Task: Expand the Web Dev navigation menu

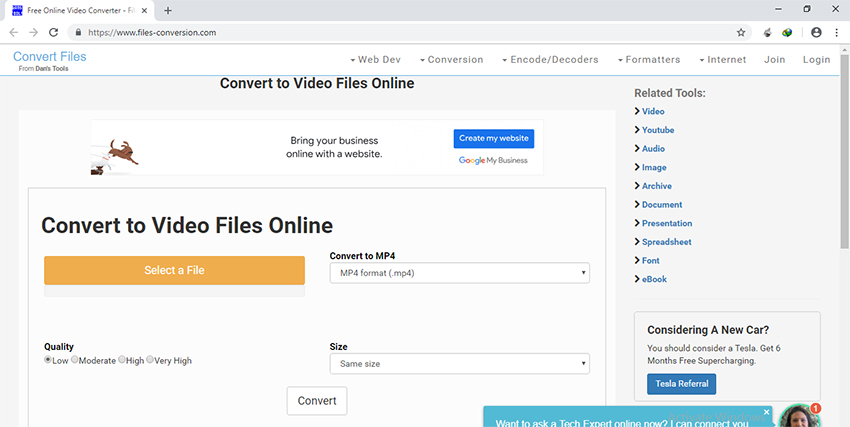Action: [376, 60]
